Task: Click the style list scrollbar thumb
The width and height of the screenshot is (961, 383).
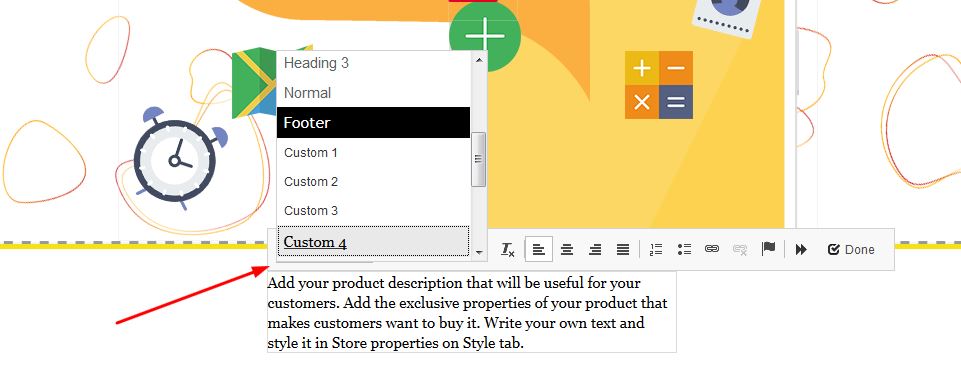Action: tap(479, 159)
